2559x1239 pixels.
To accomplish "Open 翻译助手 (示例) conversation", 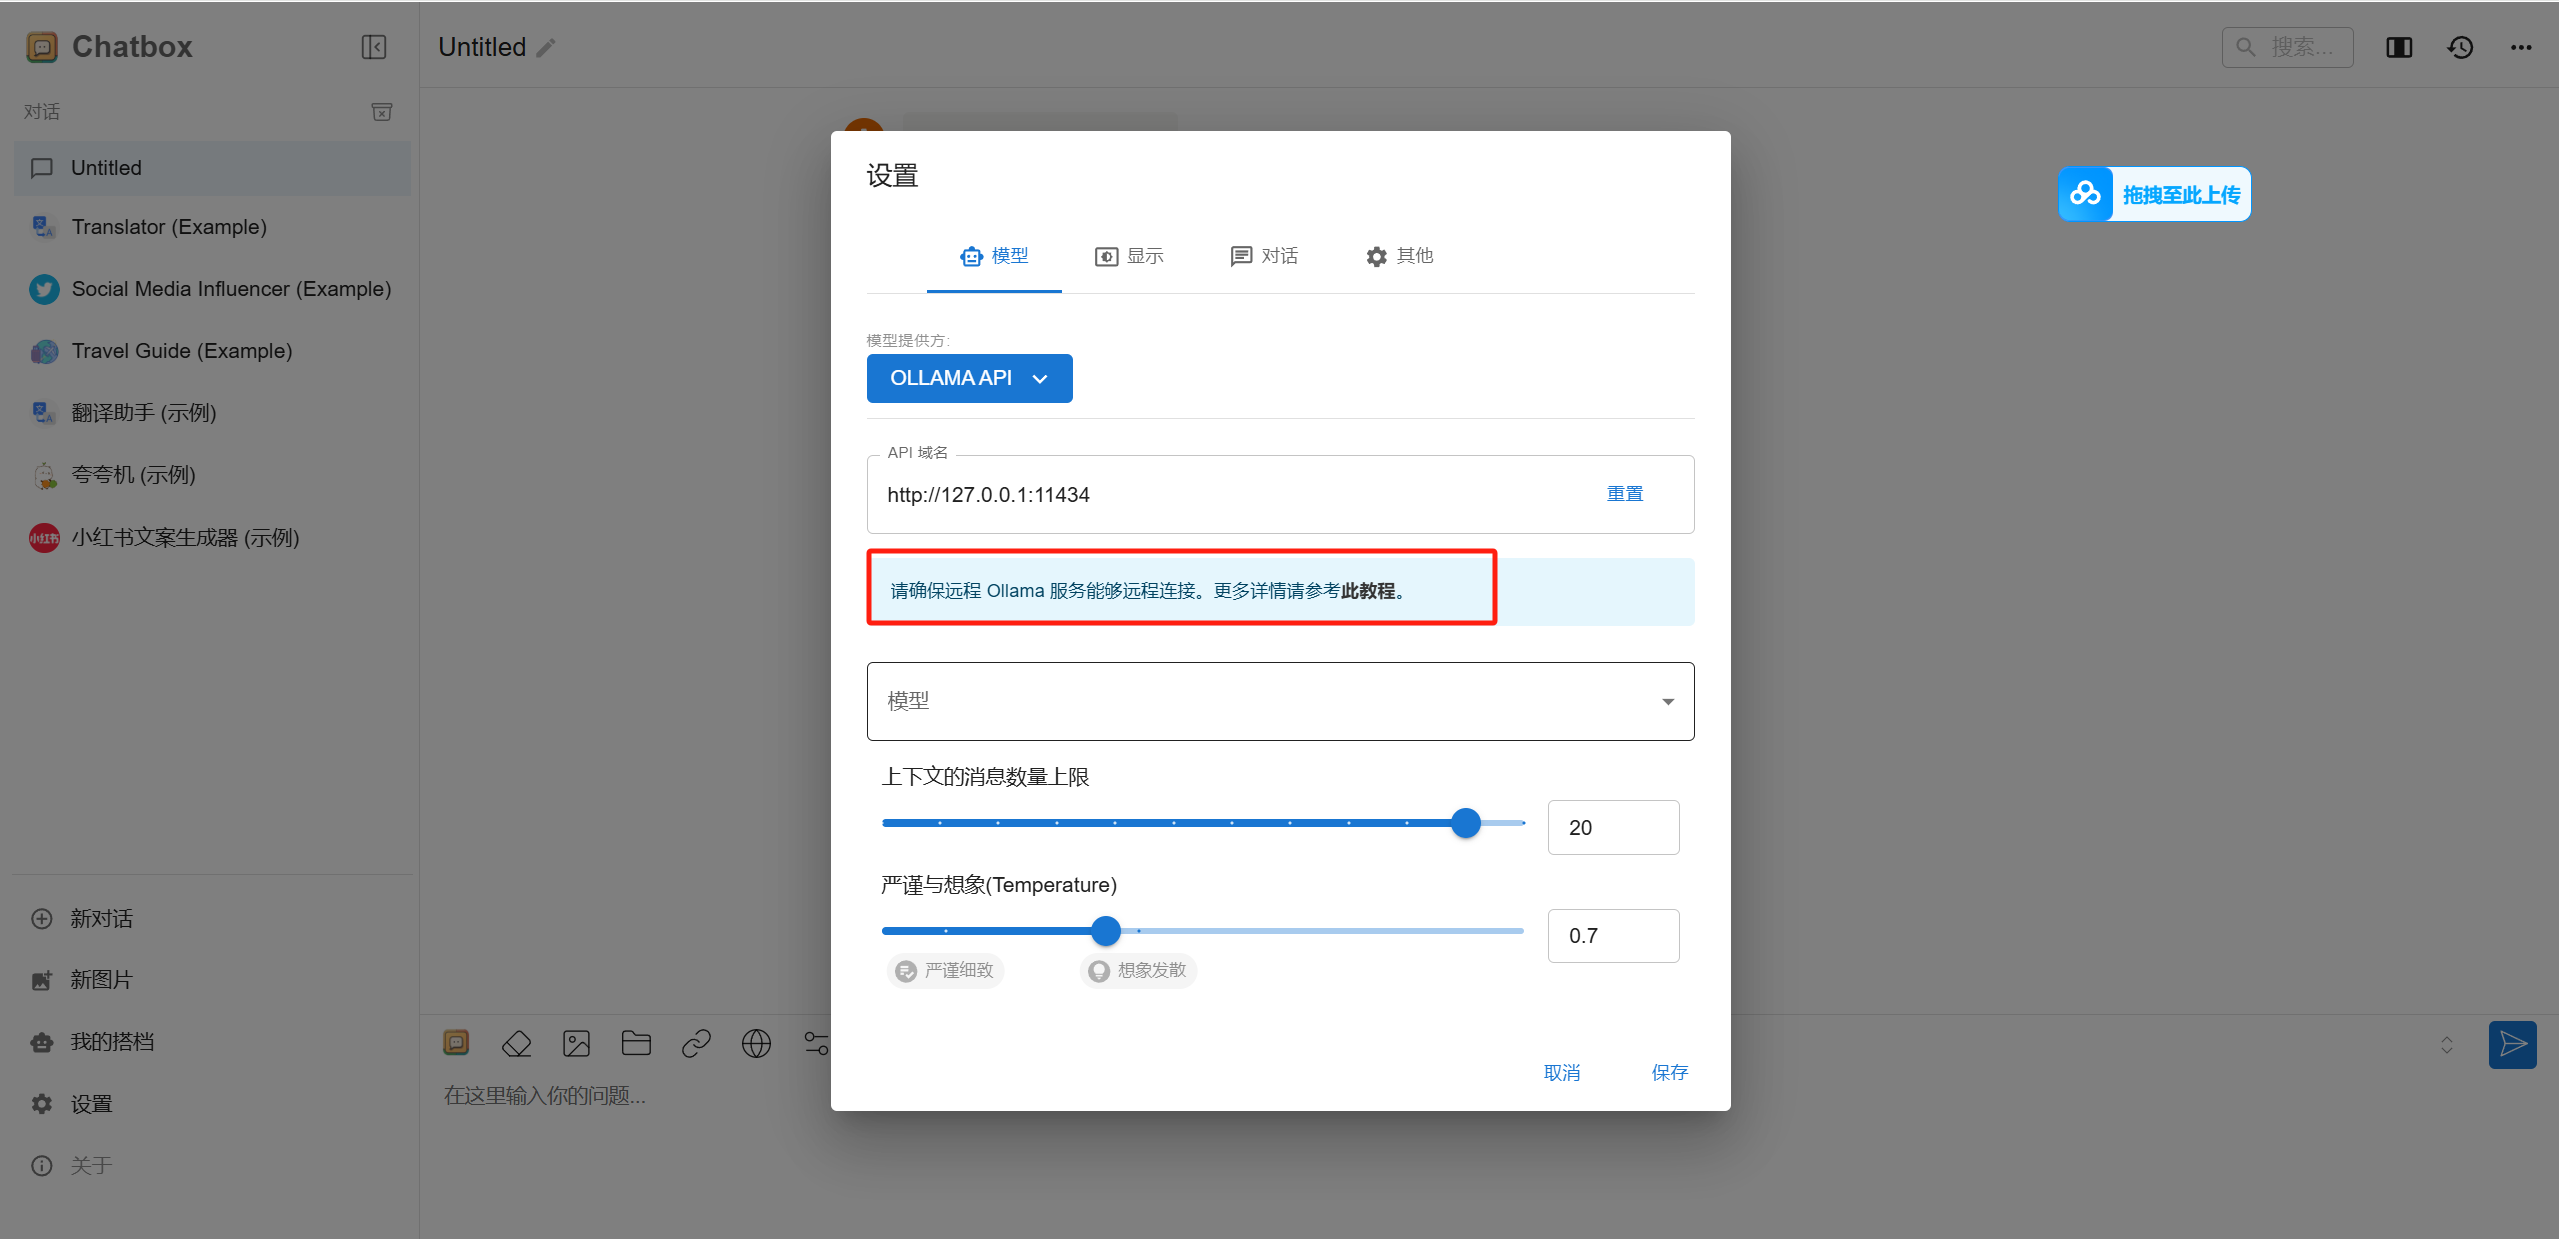I will 212,413.
